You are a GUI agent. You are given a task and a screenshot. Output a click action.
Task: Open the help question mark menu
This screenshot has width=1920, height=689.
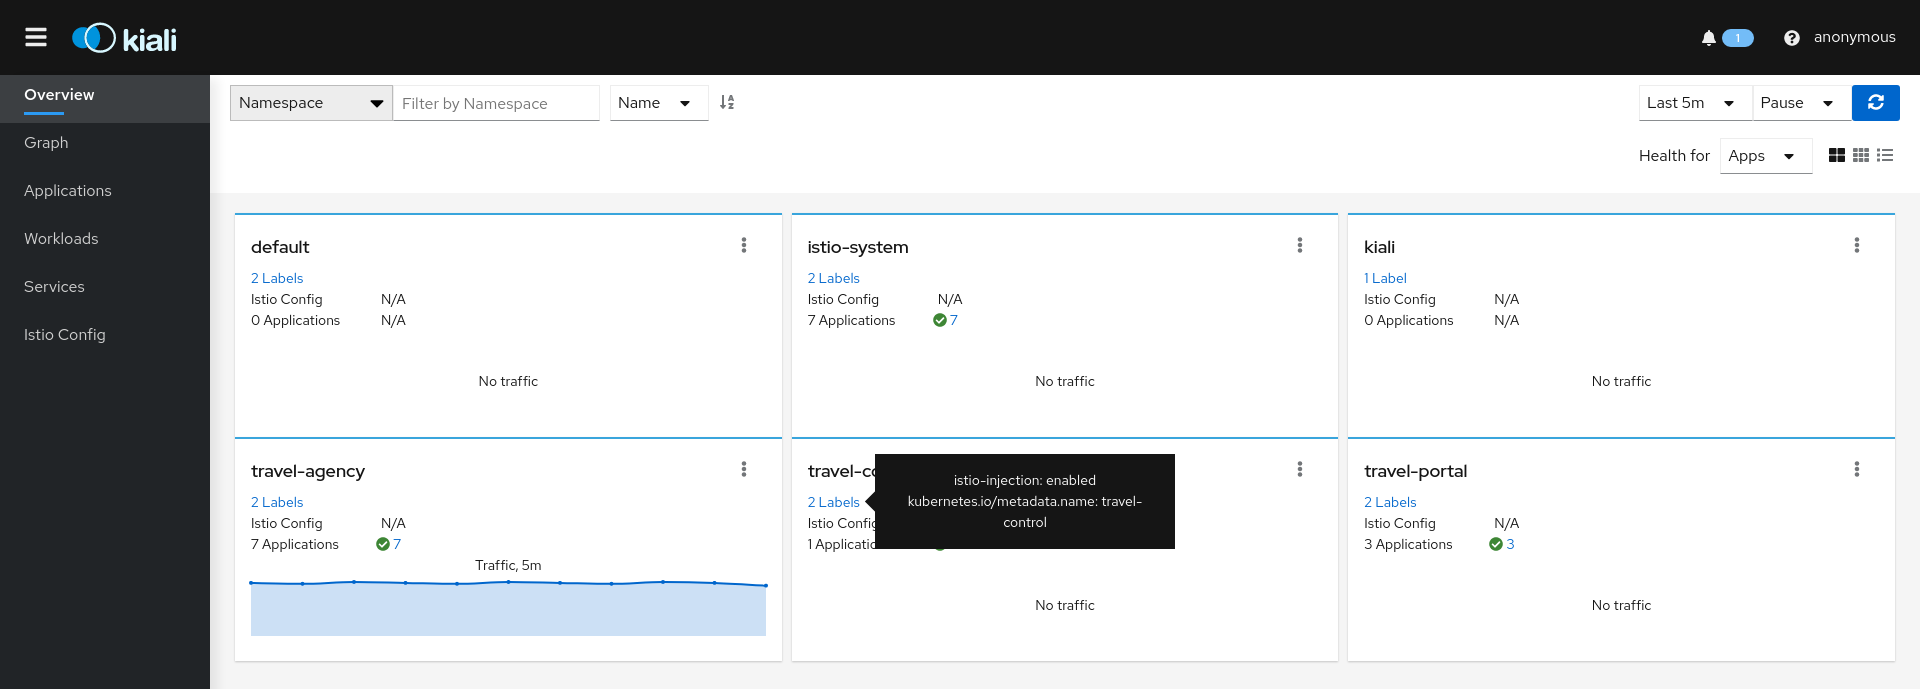(x=1791, y=38)
